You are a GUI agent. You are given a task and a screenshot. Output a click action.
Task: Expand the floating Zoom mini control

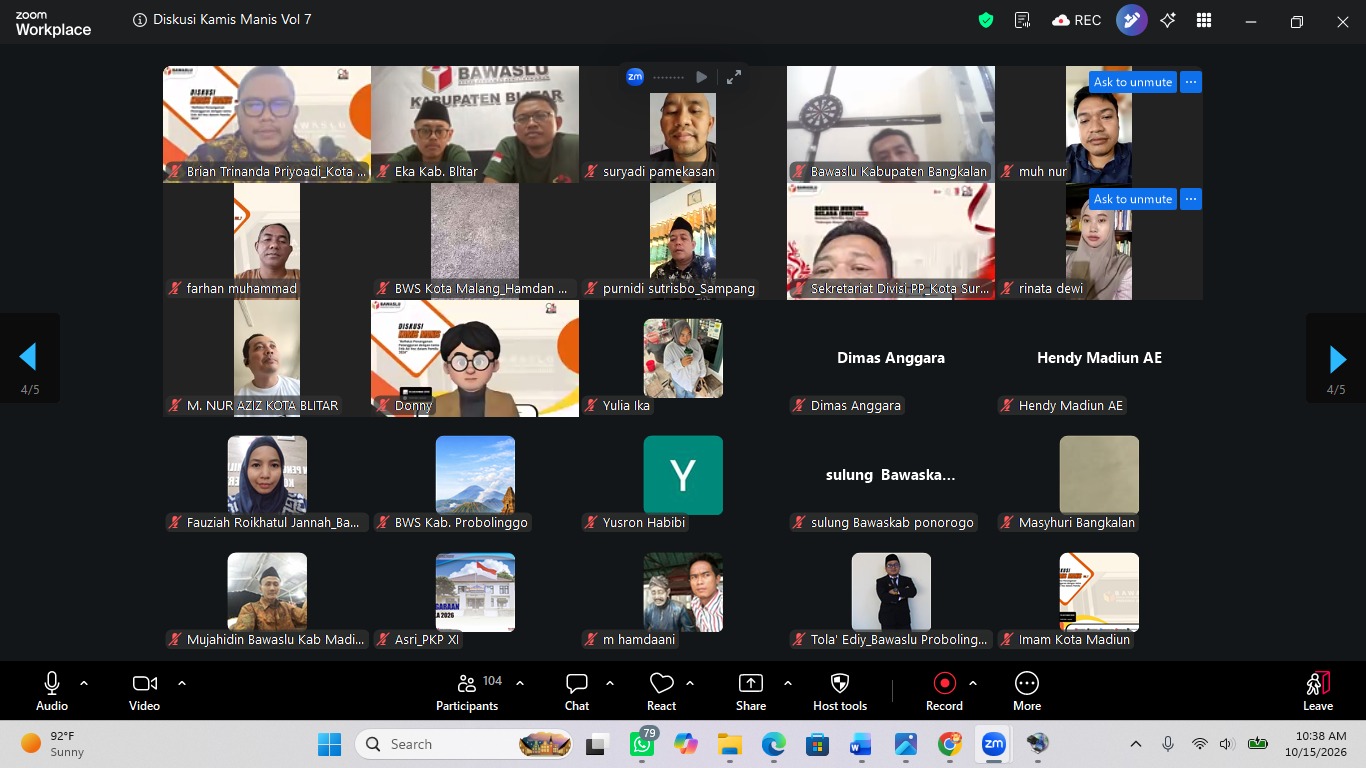[734, 77]
